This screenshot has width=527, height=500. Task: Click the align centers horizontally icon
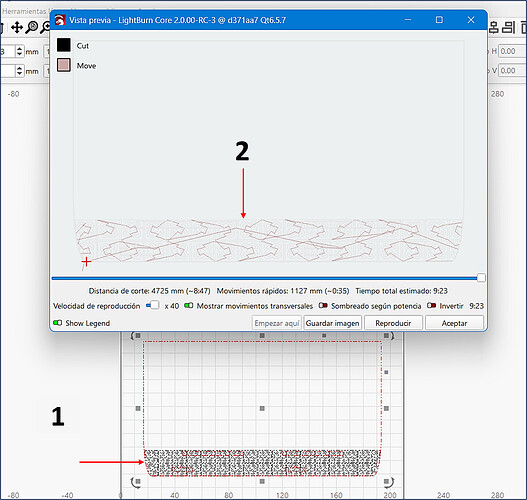[x=493, y=28]
